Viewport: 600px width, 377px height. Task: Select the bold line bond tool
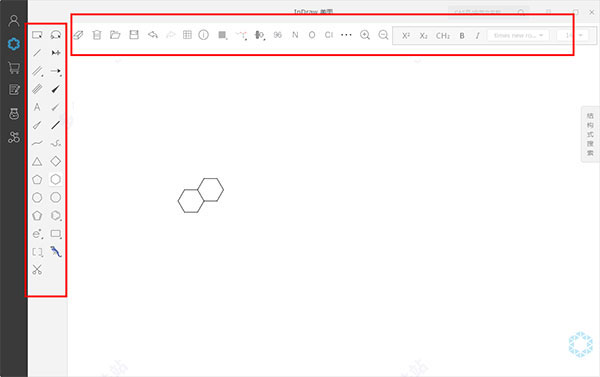click(56, 125)
